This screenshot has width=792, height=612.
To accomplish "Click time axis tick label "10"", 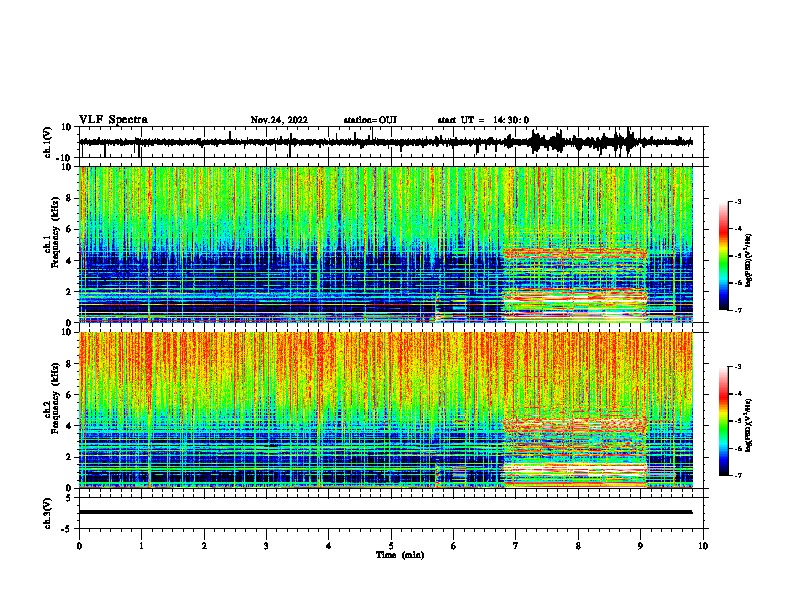I will pos(703,546).
